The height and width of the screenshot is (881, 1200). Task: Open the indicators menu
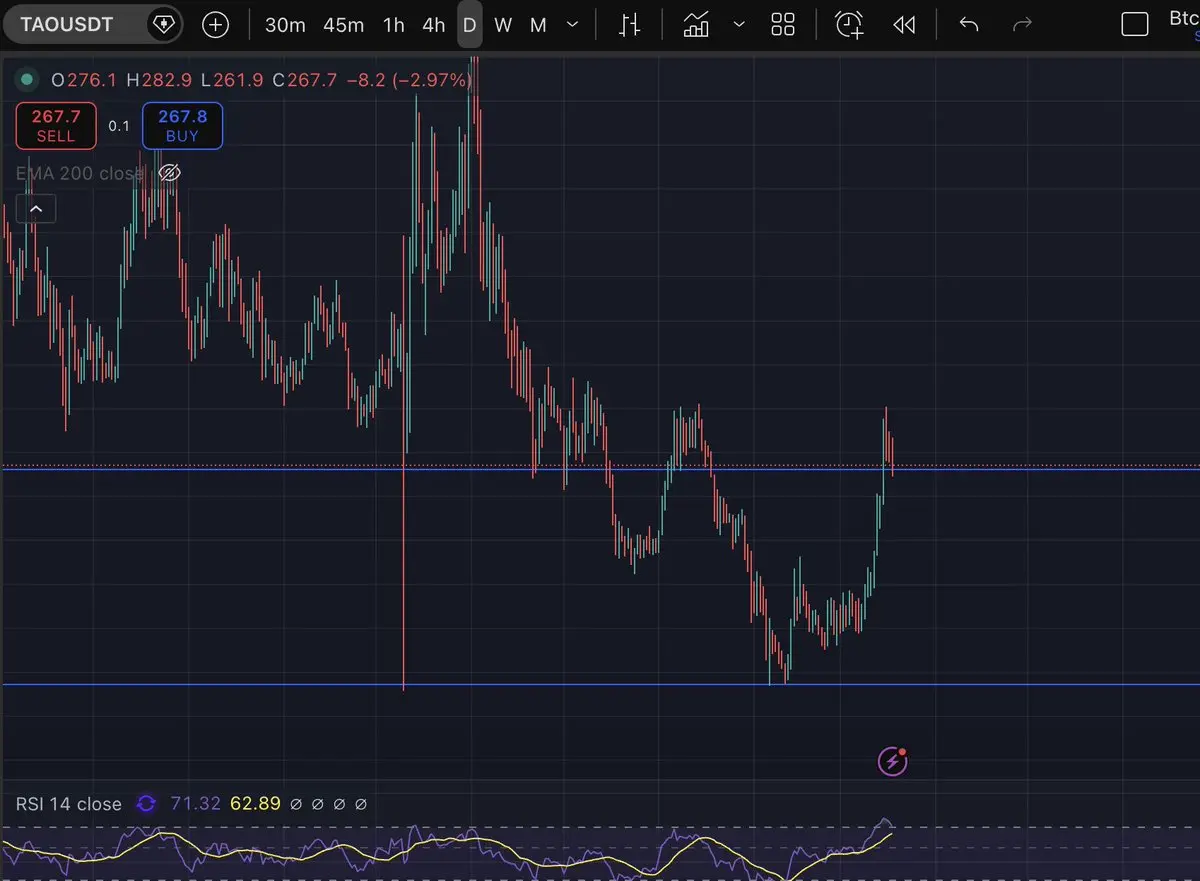pyautogui.click(x=696, y=25)
